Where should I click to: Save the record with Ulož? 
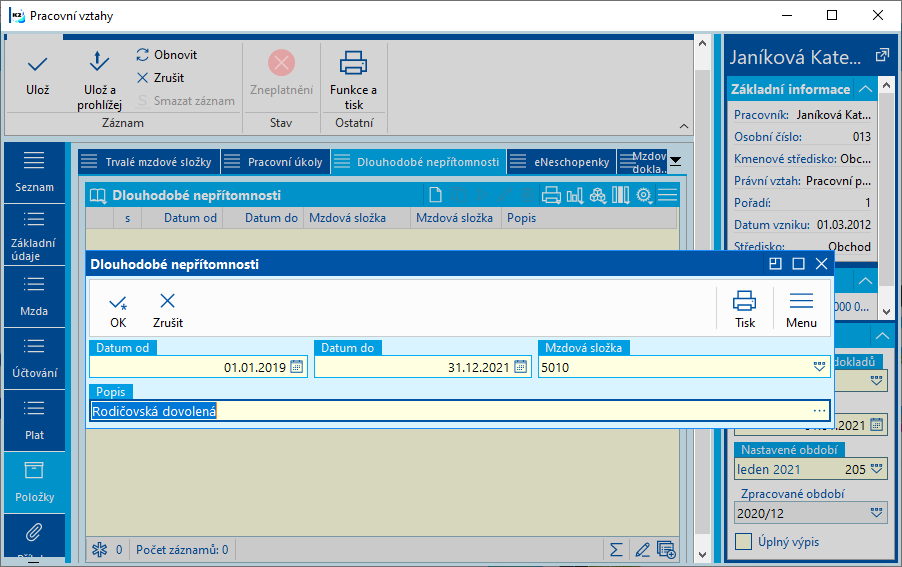click(x=37, y=75)
